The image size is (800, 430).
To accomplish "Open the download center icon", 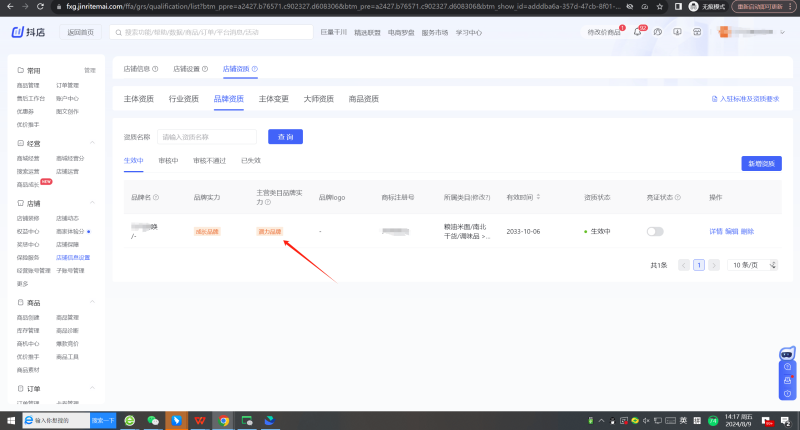I will click(677, 32).
